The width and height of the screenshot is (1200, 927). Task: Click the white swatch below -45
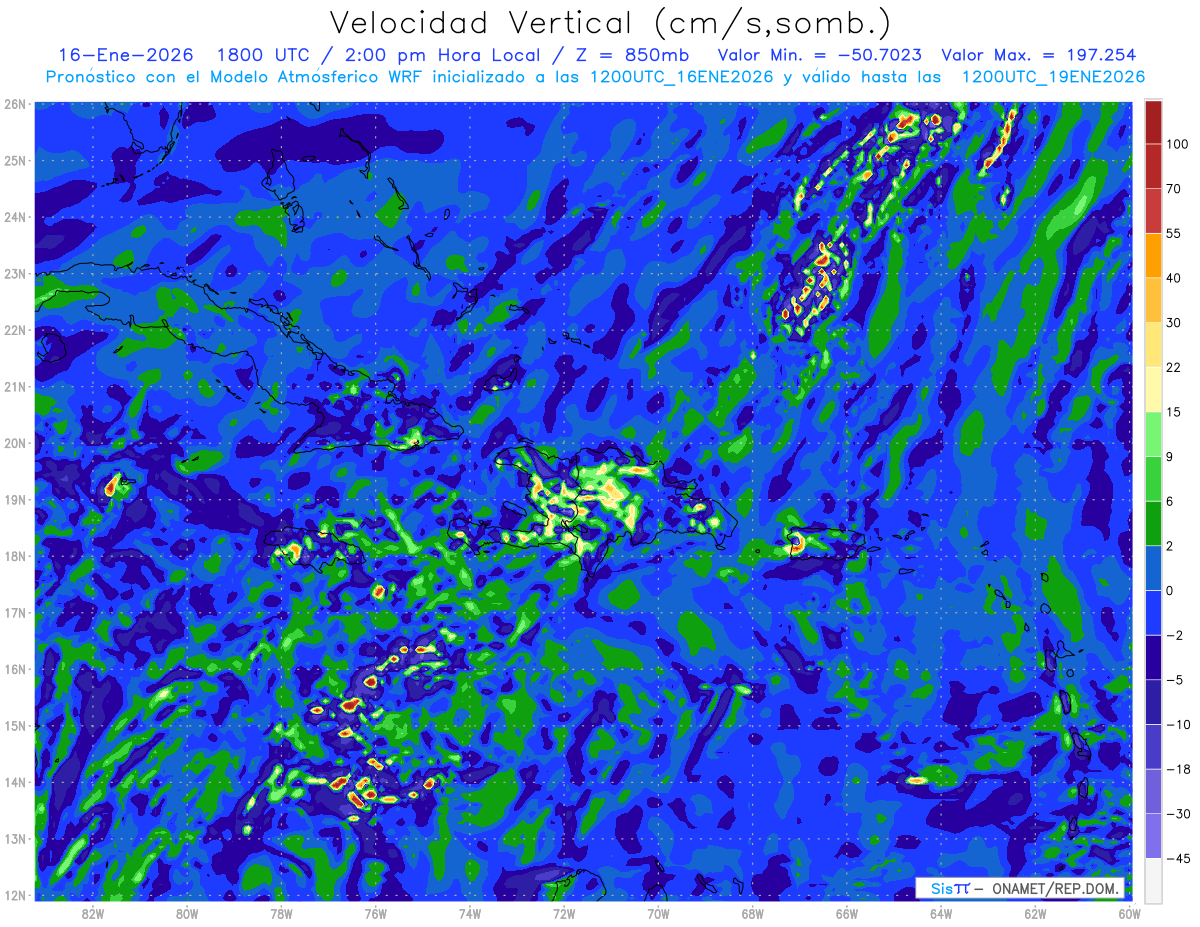[1153, 879]
